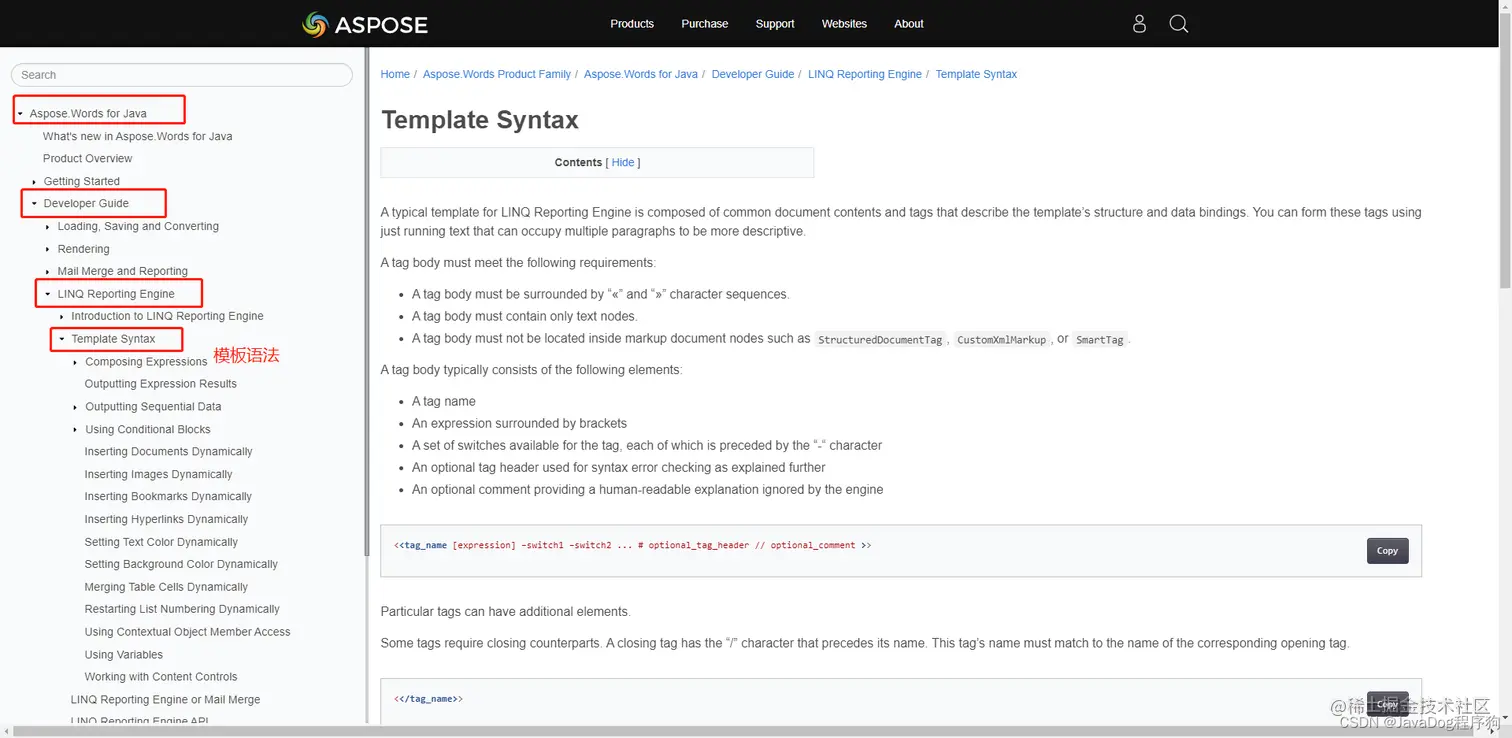Go to Aspose.Words Product Family breadcrumb
This screenshot has width=1512, height=738.
click(497, 74)
